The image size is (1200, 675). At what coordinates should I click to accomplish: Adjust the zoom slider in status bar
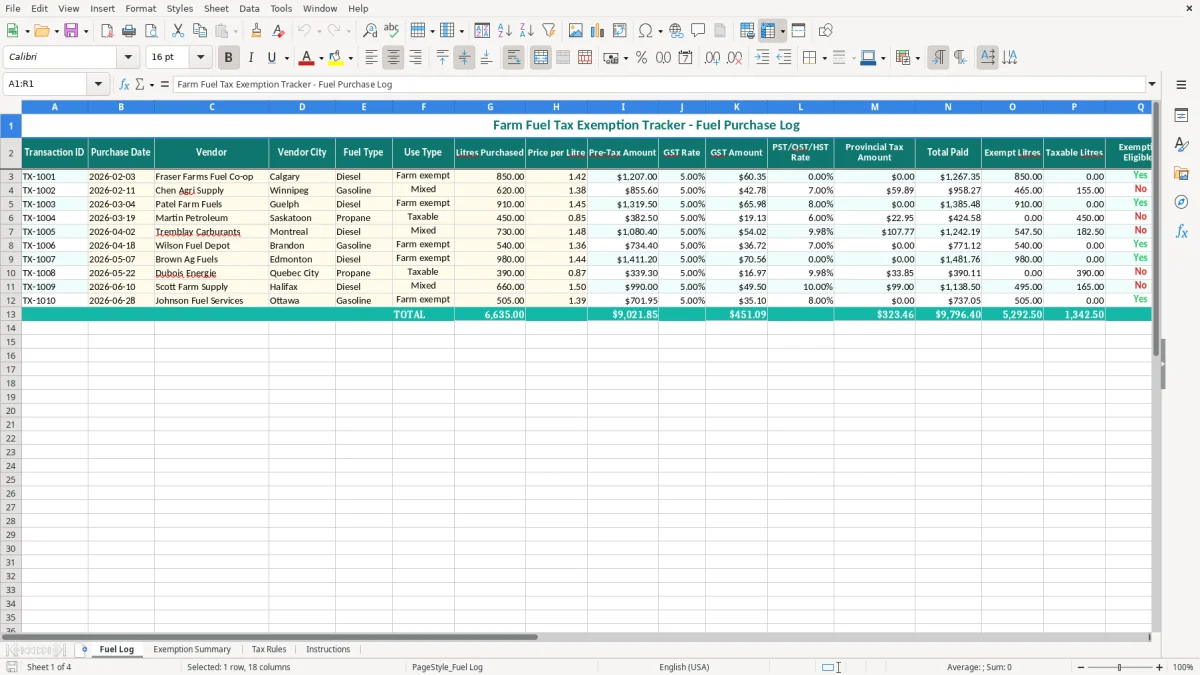point(1120,667)
